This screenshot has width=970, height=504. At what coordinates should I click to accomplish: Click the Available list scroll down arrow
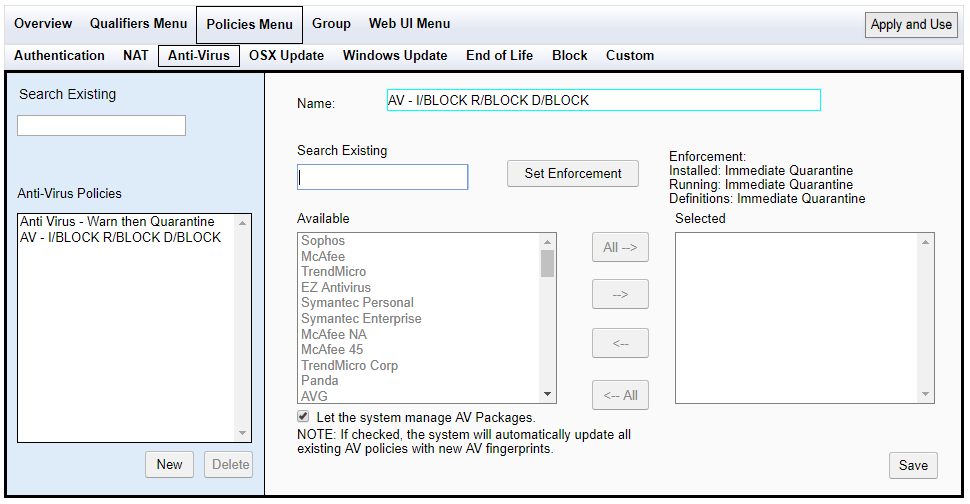pyautogui.click(x=547, y=394)
